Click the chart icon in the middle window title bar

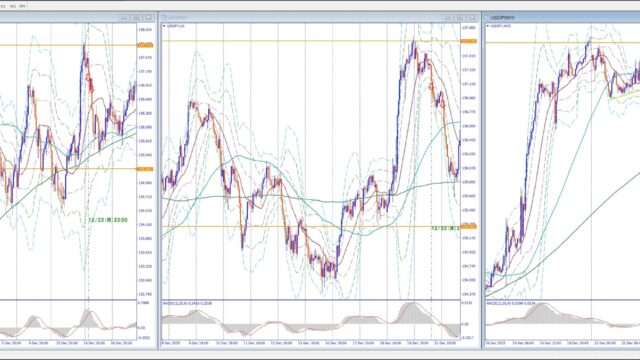coord(164,18)
